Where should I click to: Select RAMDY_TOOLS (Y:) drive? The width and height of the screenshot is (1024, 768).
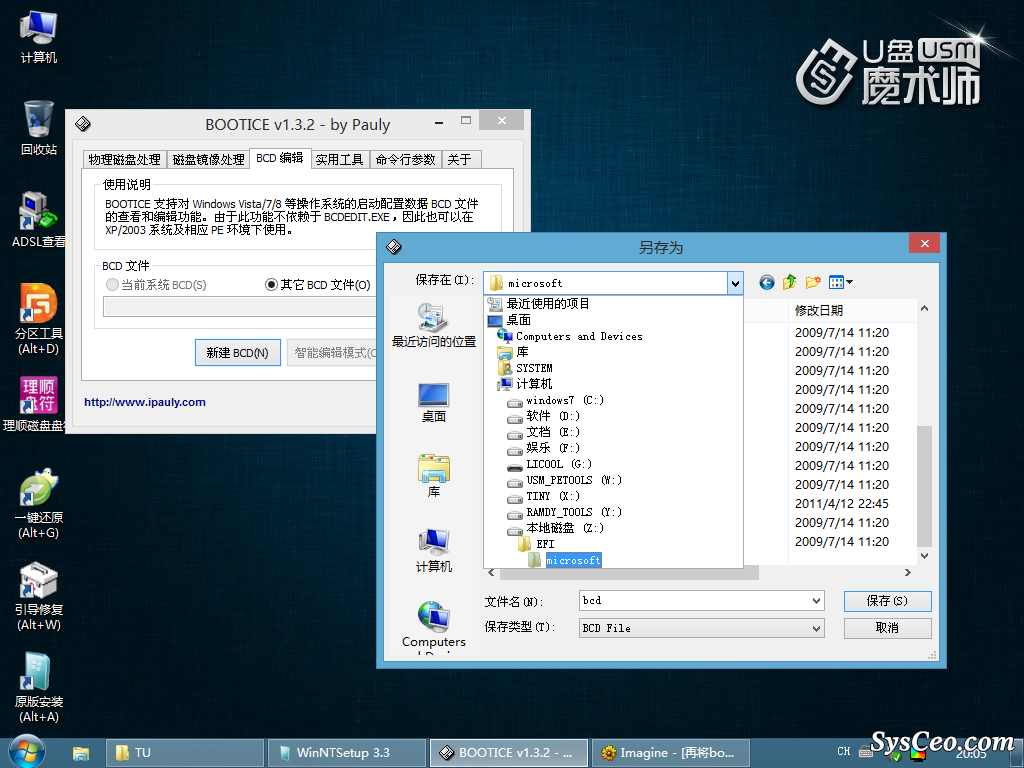(x=565, y=513)
